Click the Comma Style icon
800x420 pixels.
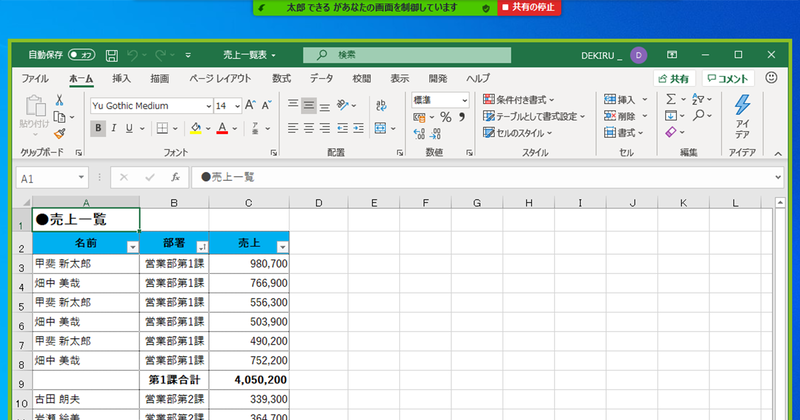coord(462,117)
